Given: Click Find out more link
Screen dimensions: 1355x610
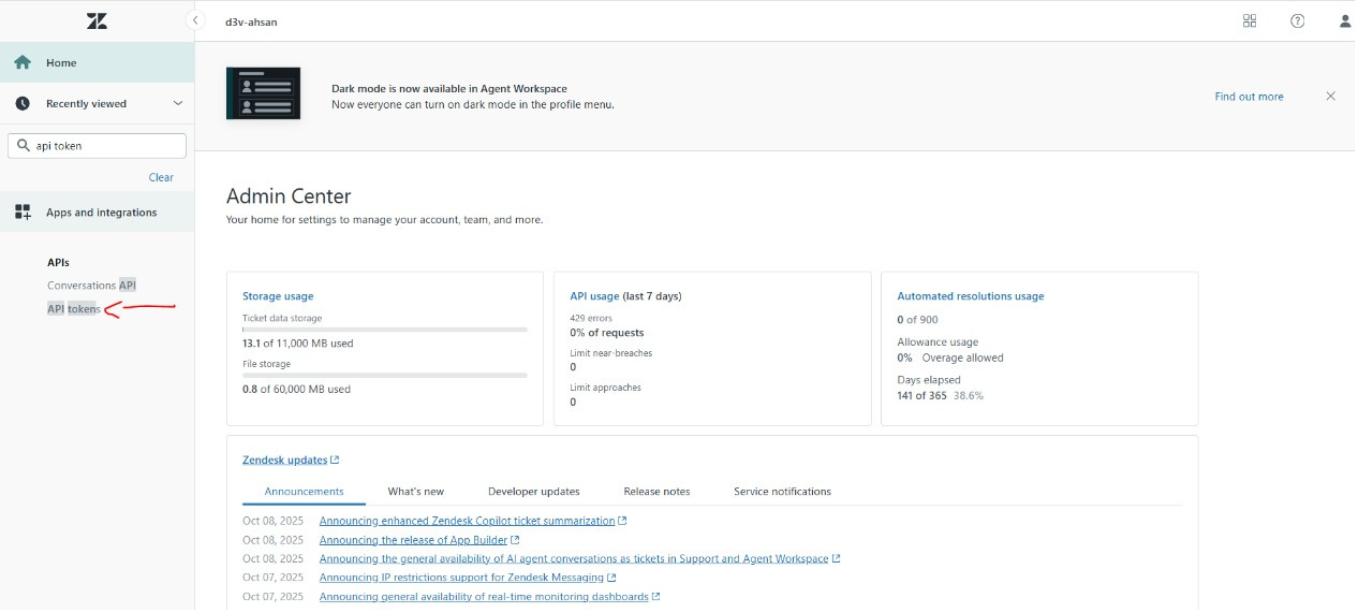Looking at the screenshot, I should [x=1248, y=97].
